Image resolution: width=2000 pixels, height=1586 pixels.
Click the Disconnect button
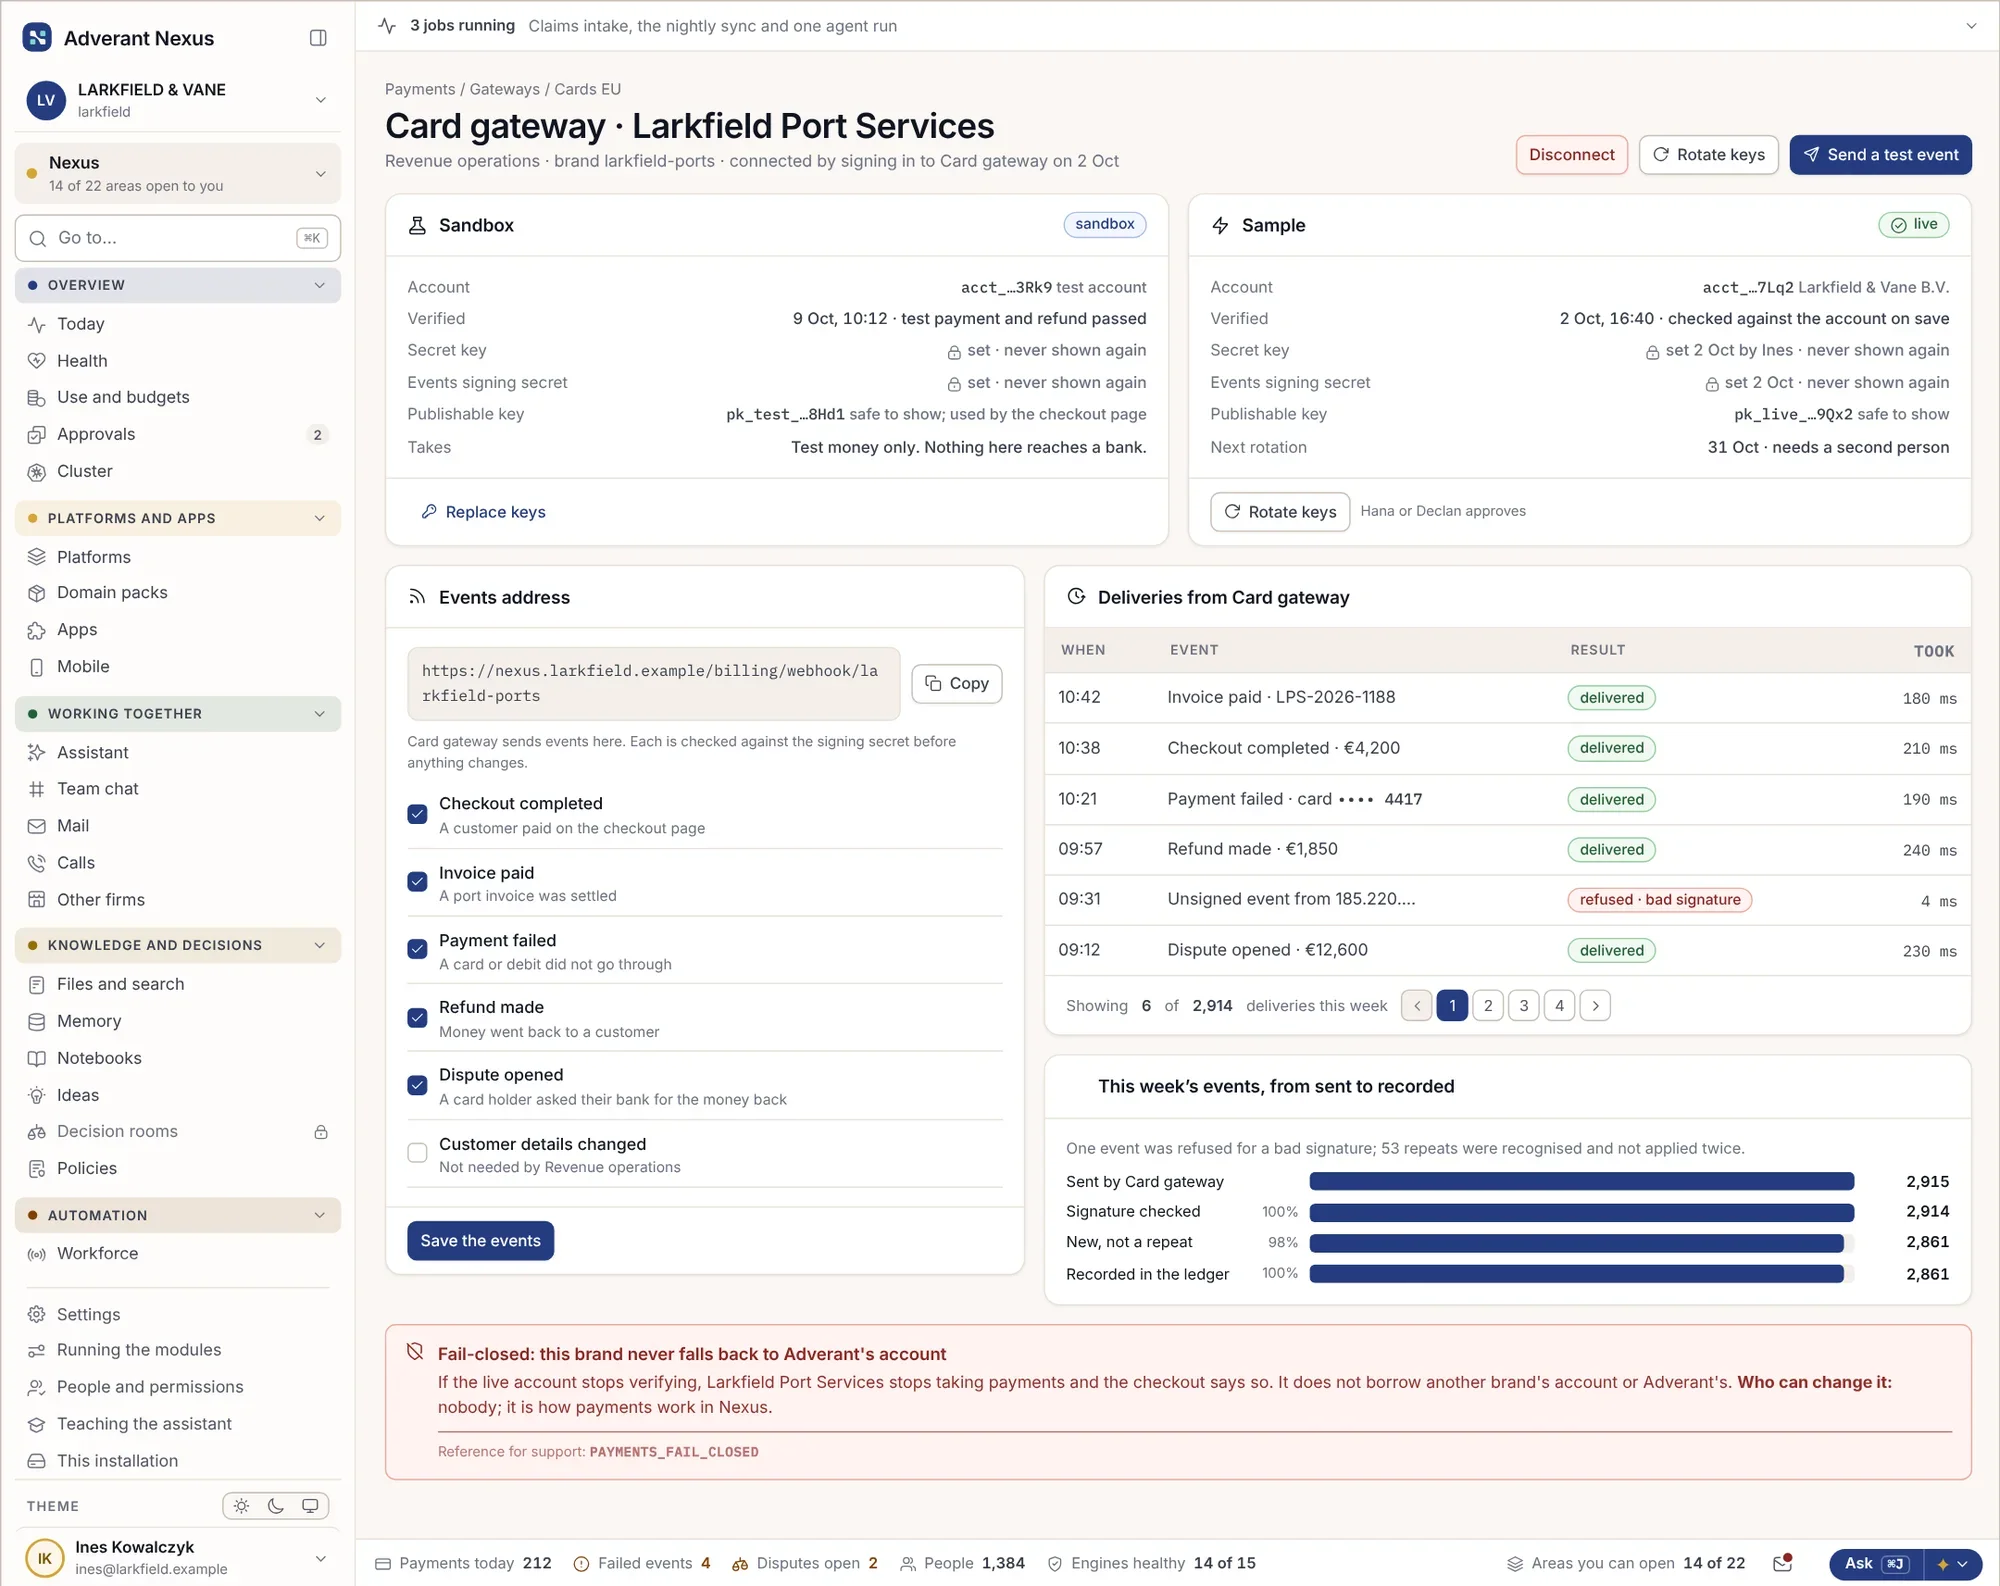pos(1571,155)
